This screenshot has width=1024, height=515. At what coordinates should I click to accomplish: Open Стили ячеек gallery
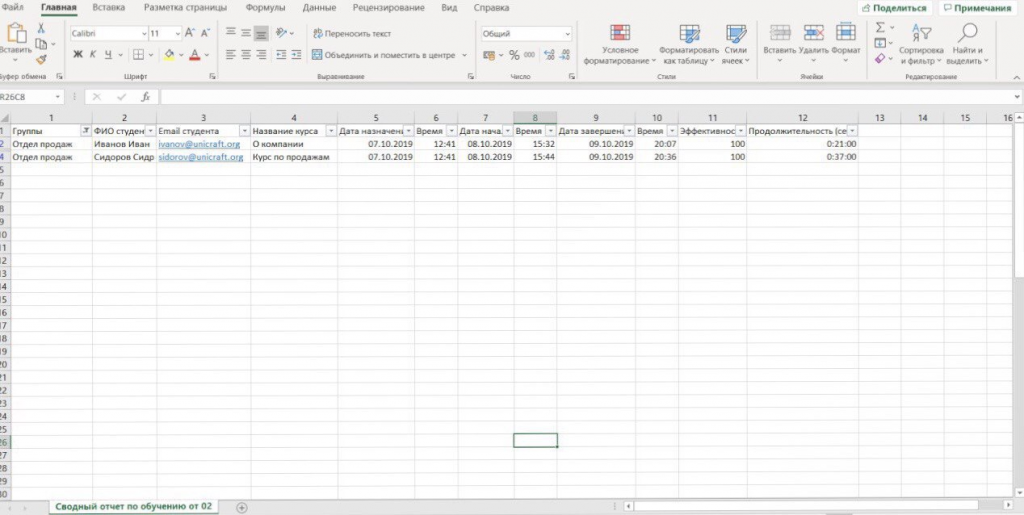(x=736, y=44)
